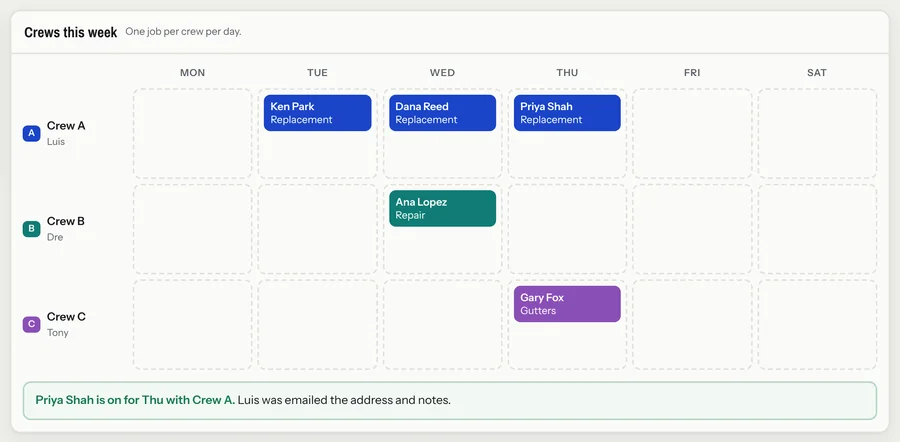Screen dimensions: 900x442
Task: Click 'Priya Shah is on for Thu' confirmation message
Action: point(450,400)
